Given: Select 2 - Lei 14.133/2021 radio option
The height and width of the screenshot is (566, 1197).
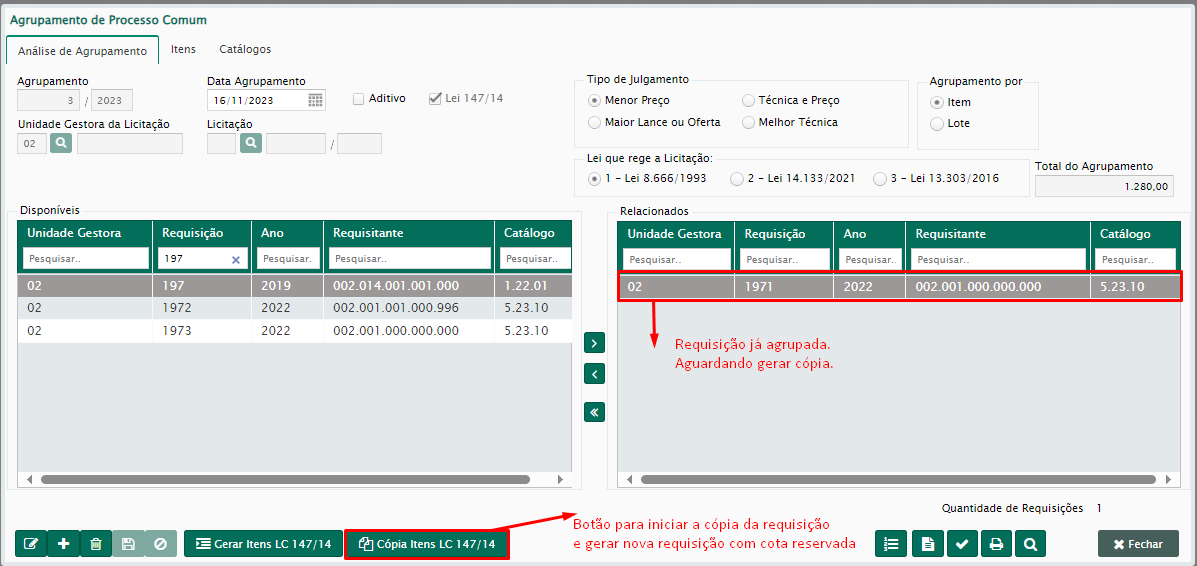Looking at the screenshot, I should tap(737, 179).
